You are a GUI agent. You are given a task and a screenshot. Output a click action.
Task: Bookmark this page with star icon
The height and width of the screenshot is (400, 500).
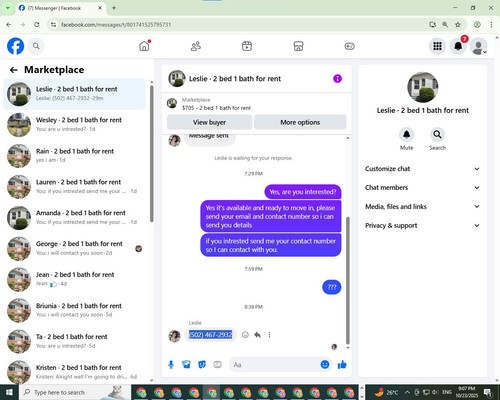point(458,24)
